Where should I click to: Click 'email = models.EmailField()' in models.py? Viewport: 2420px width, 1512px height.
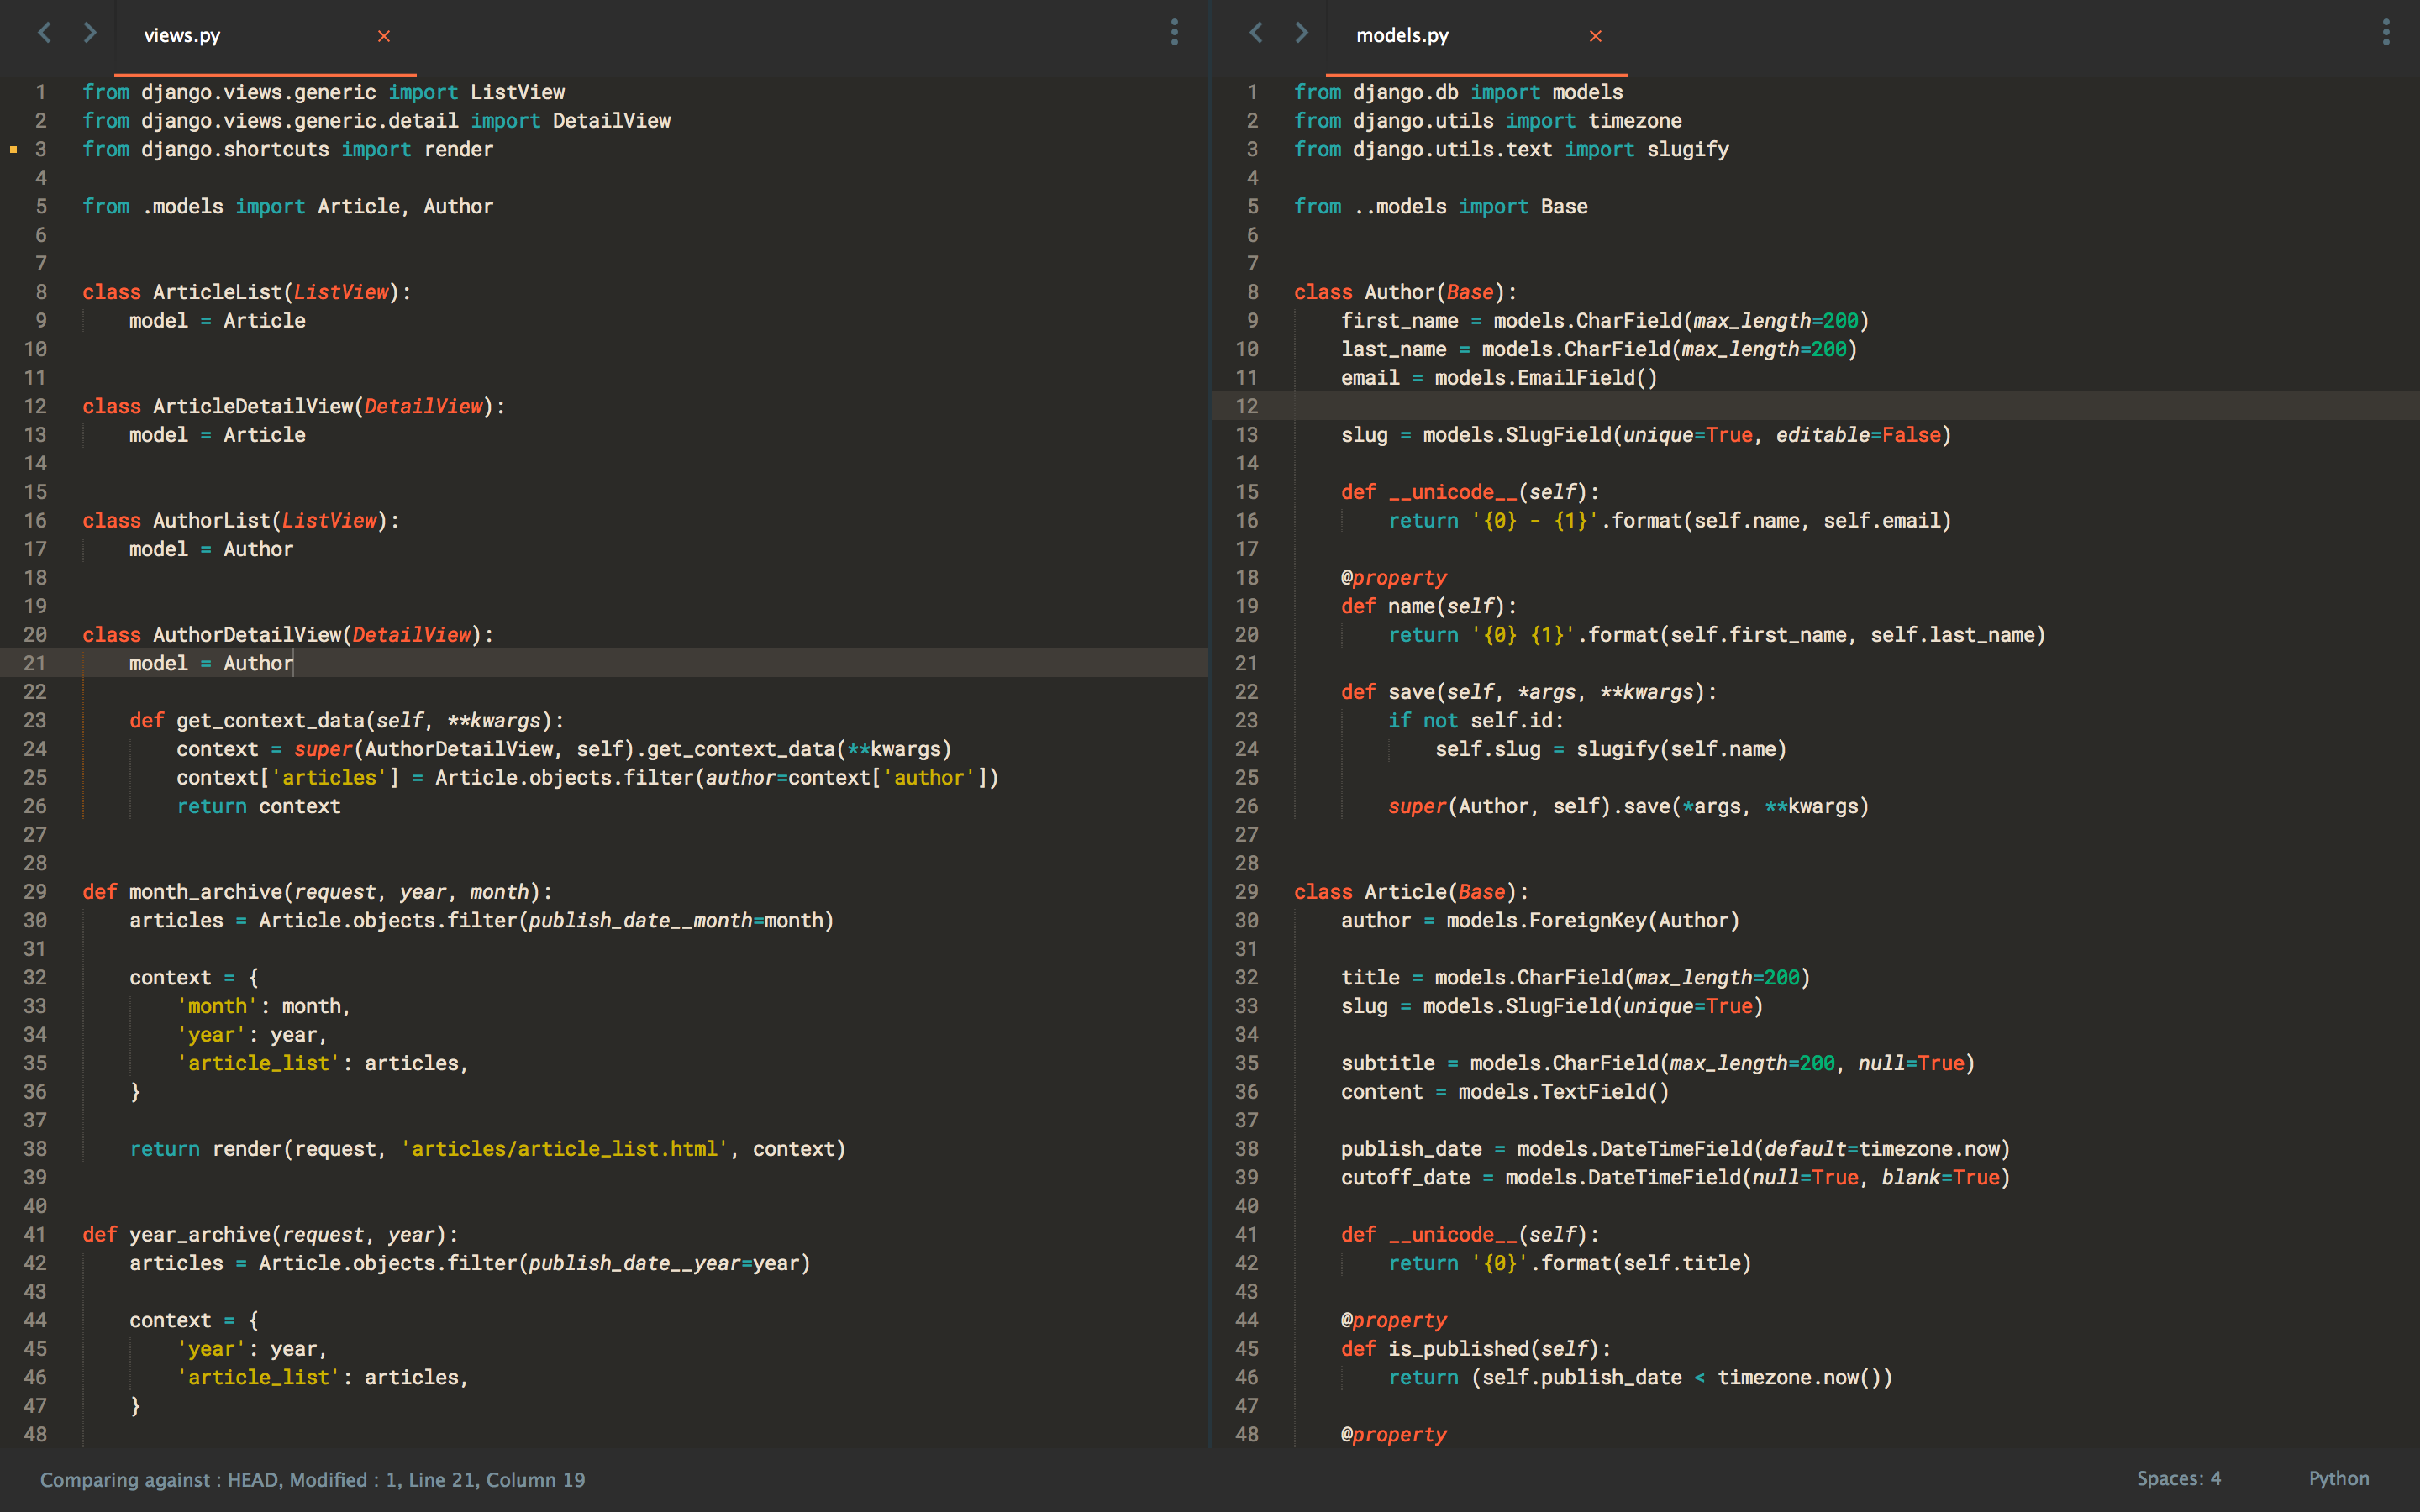[1500, 377]
